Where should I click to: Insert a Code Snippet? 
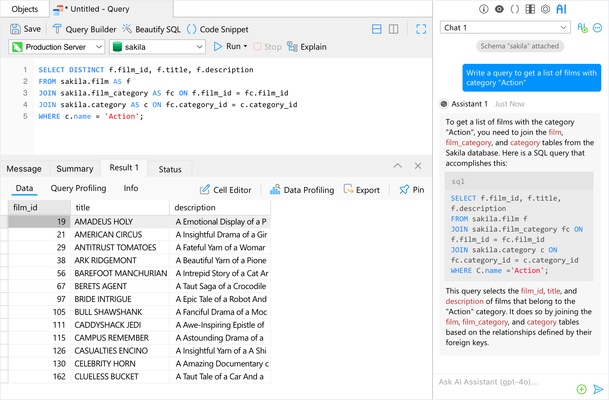point(217,29)
